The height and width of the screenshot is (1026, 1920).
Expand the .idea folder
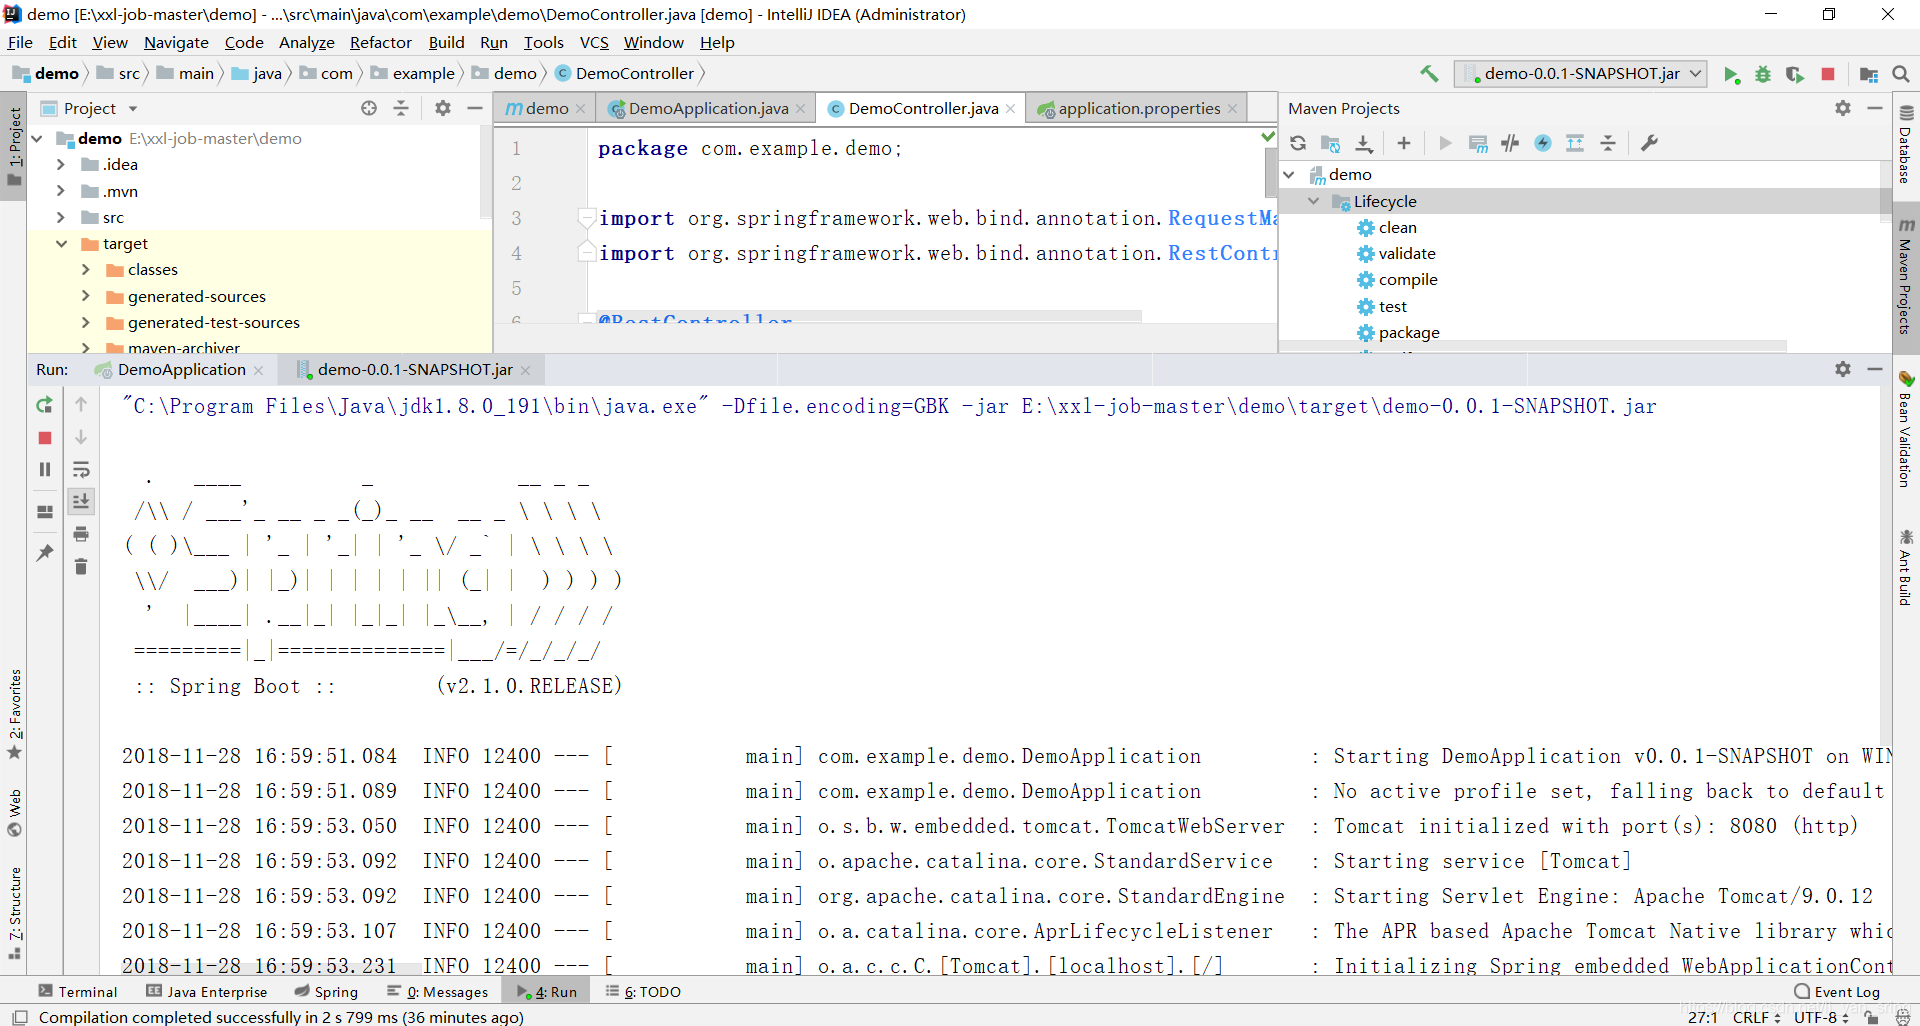pyautogui.click(x=61, y=165)
